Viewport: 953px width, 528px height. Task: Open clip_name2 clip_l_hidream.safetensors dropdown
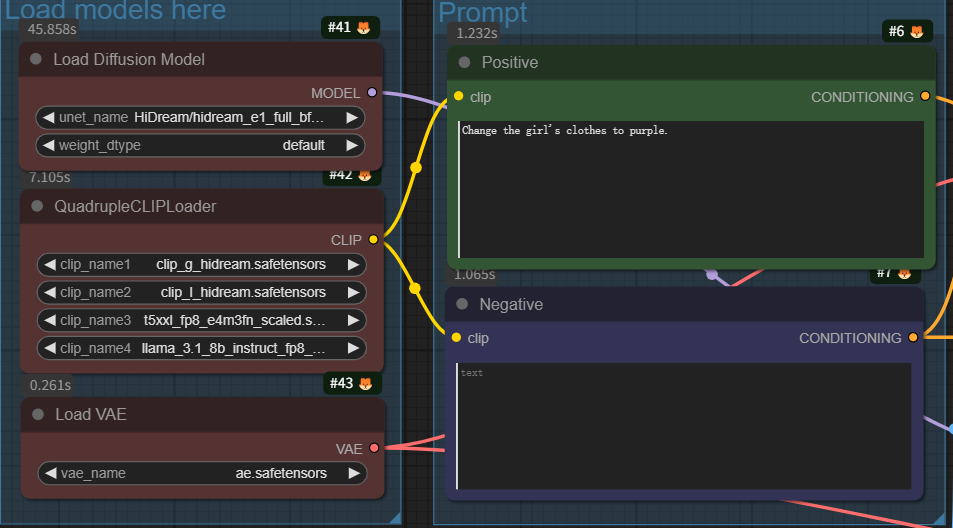(202, 292)
